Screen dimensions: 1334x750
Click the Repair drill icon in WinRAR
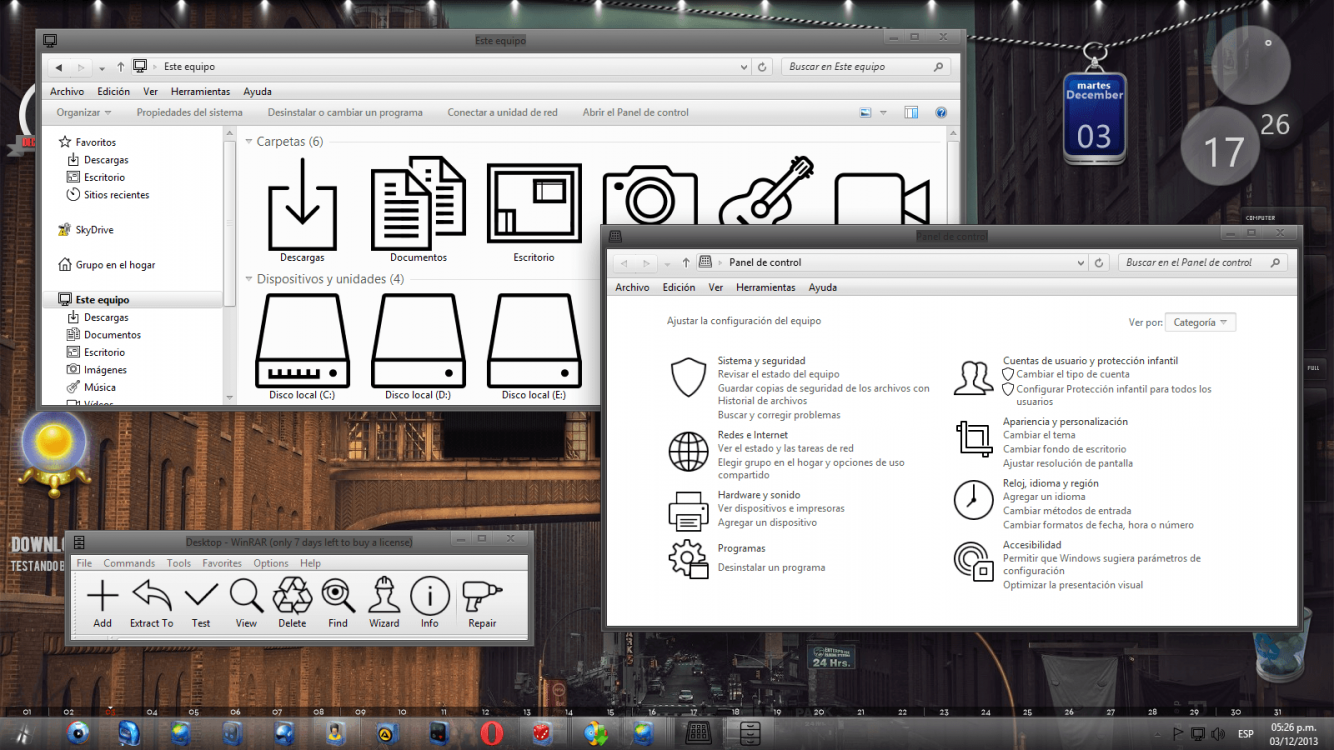coord(482,598)
